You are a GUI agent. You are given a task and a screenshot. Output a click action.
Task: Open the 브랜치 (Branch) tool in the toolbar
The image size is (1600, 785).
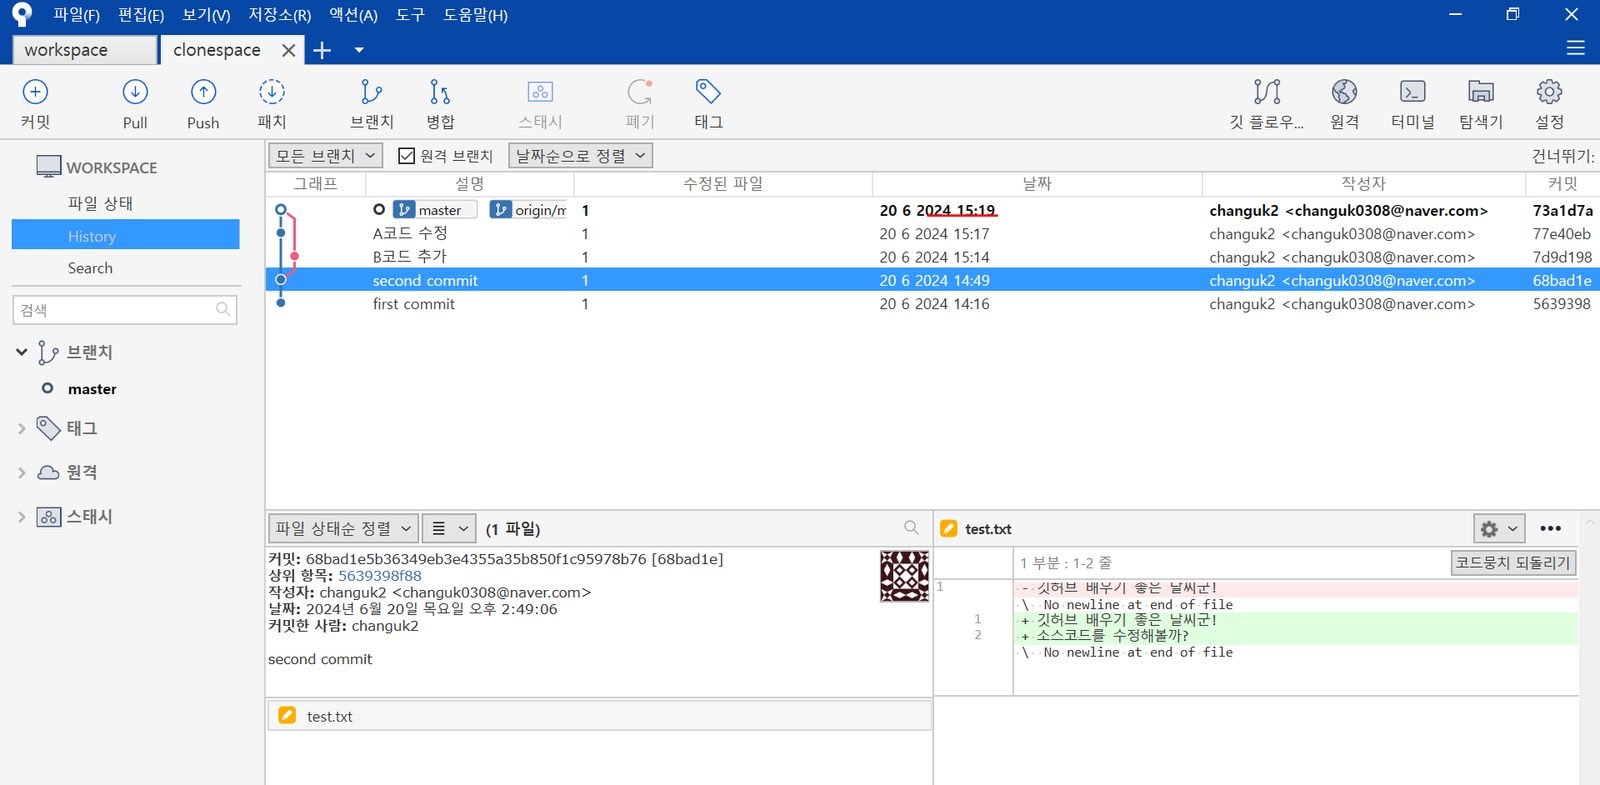371,92
